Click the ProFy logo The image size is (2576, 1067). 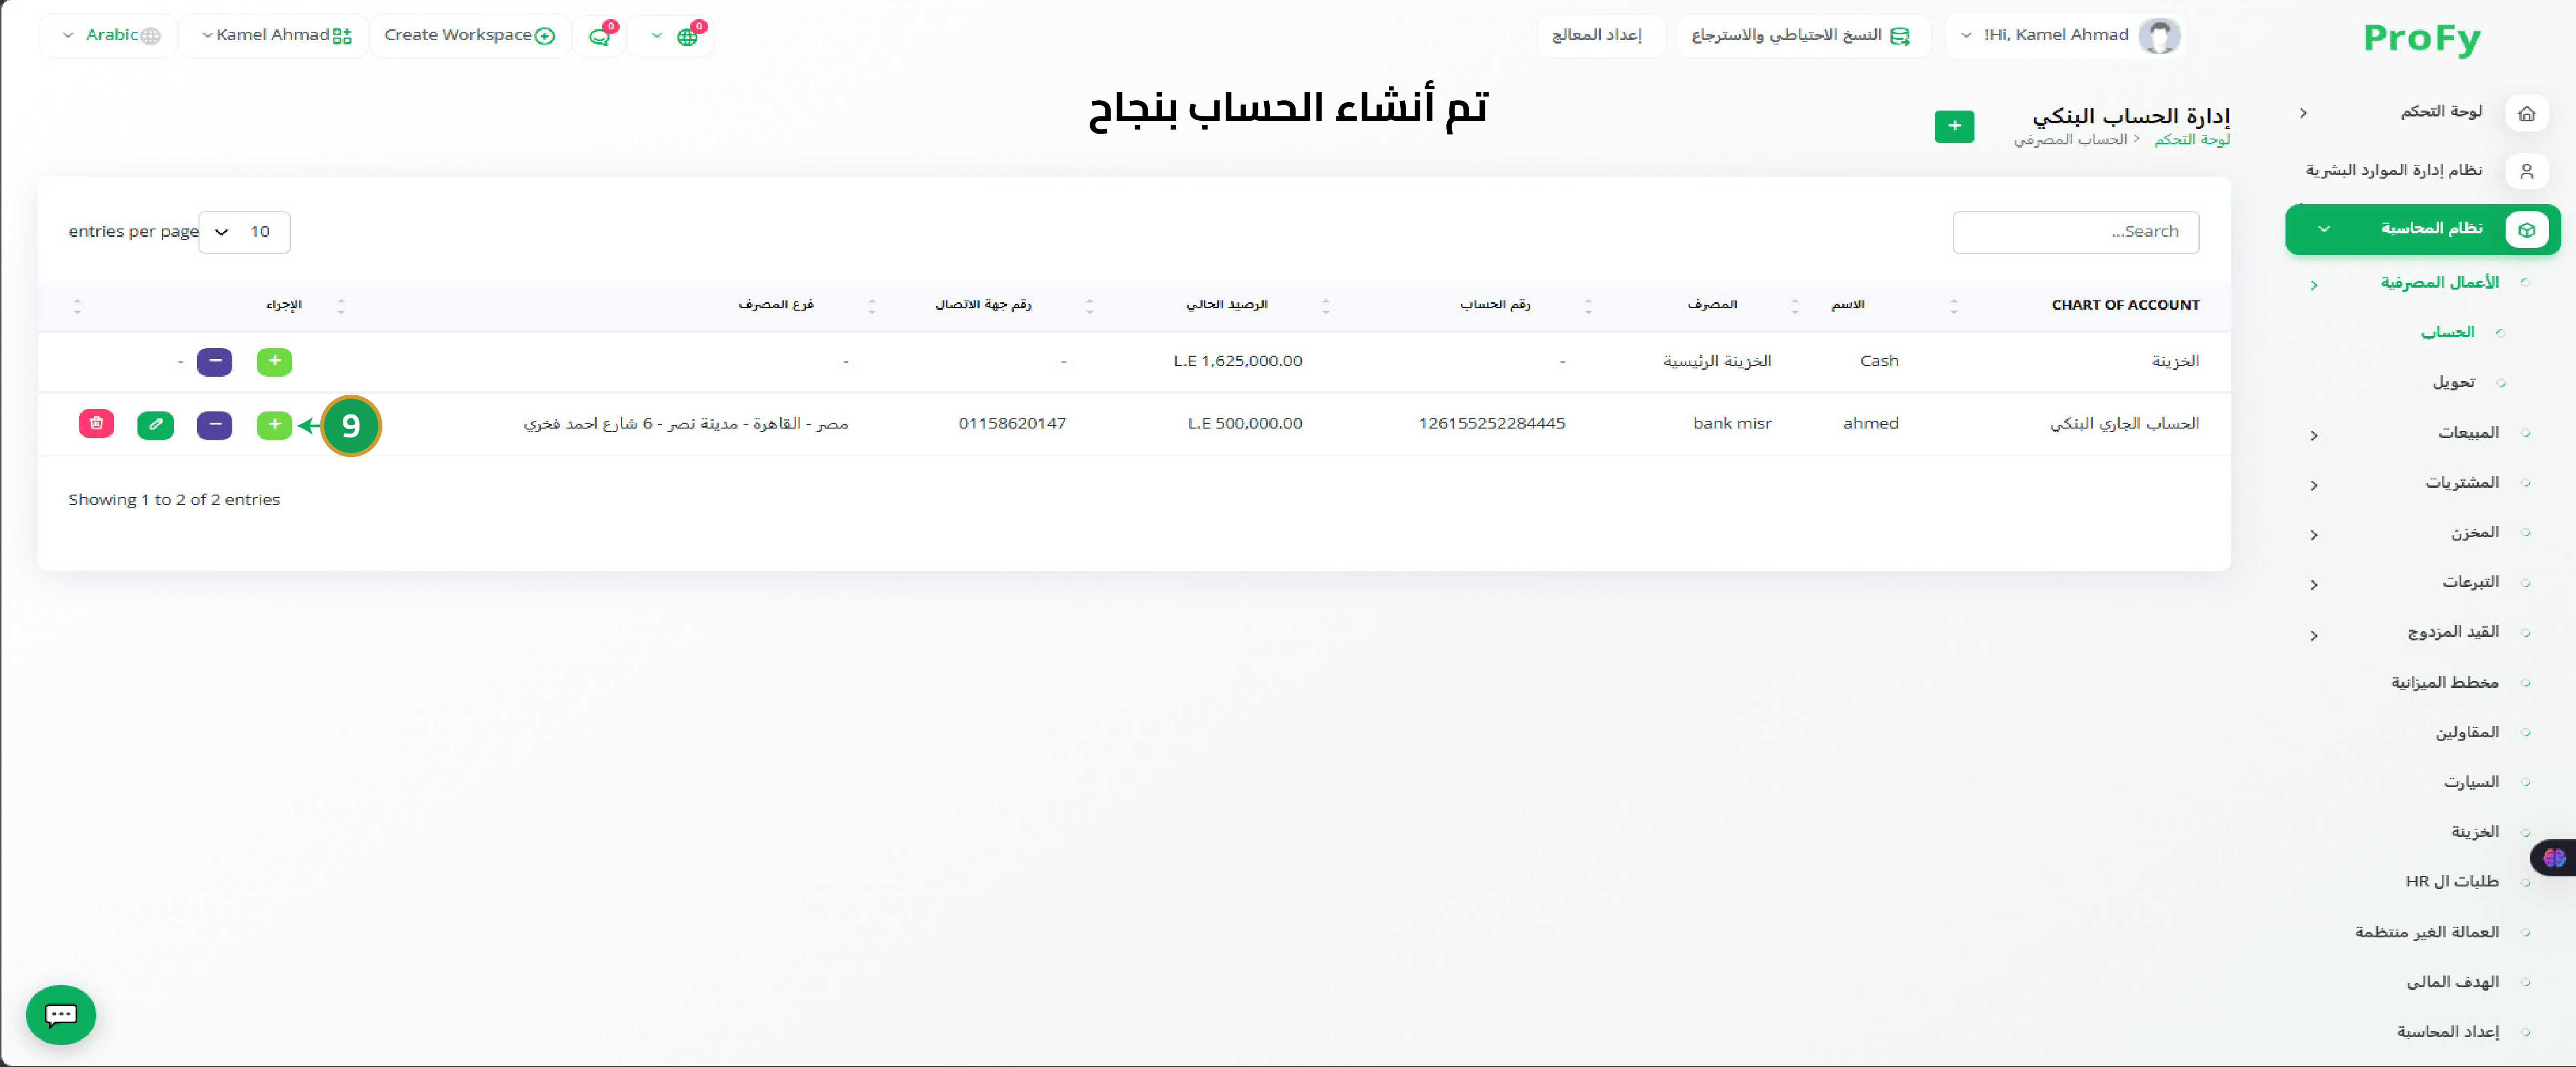2421,39
